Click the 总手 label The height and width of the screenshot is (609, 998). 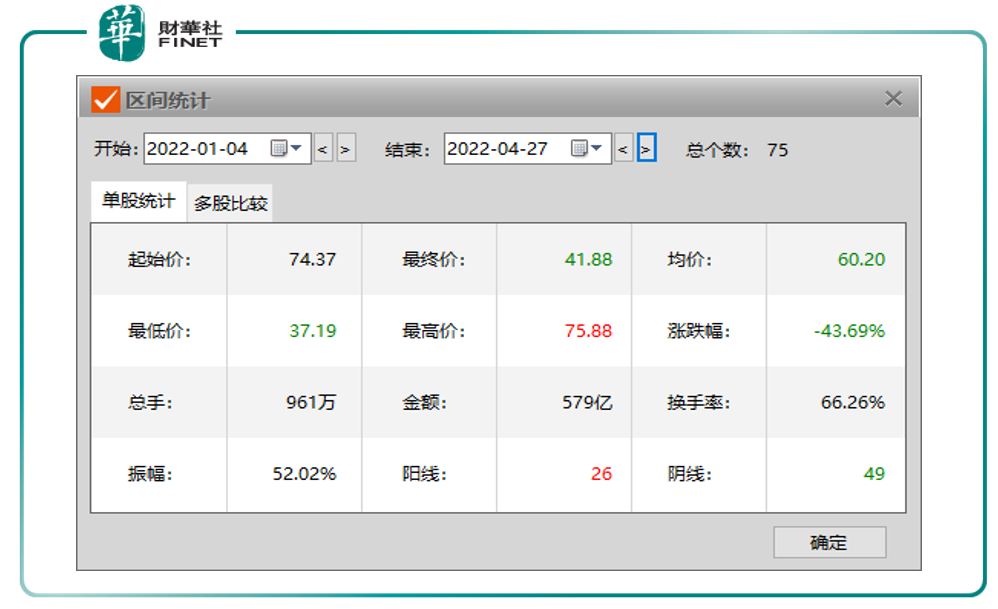[x=150, y=402]
